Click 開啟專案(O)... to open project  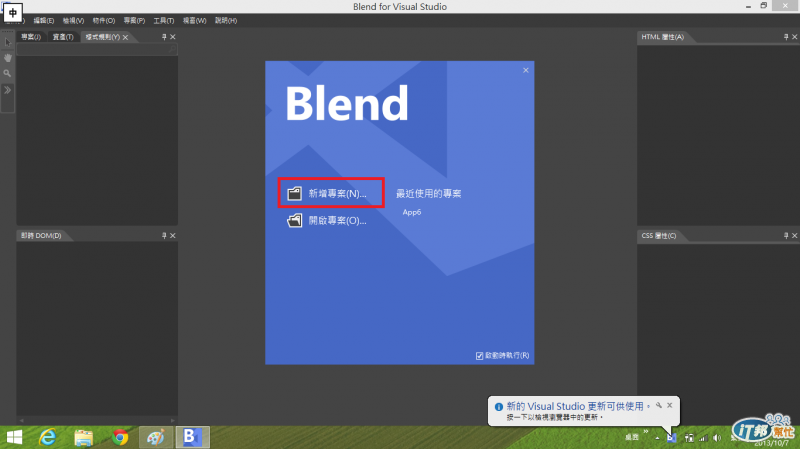(337, 220)
